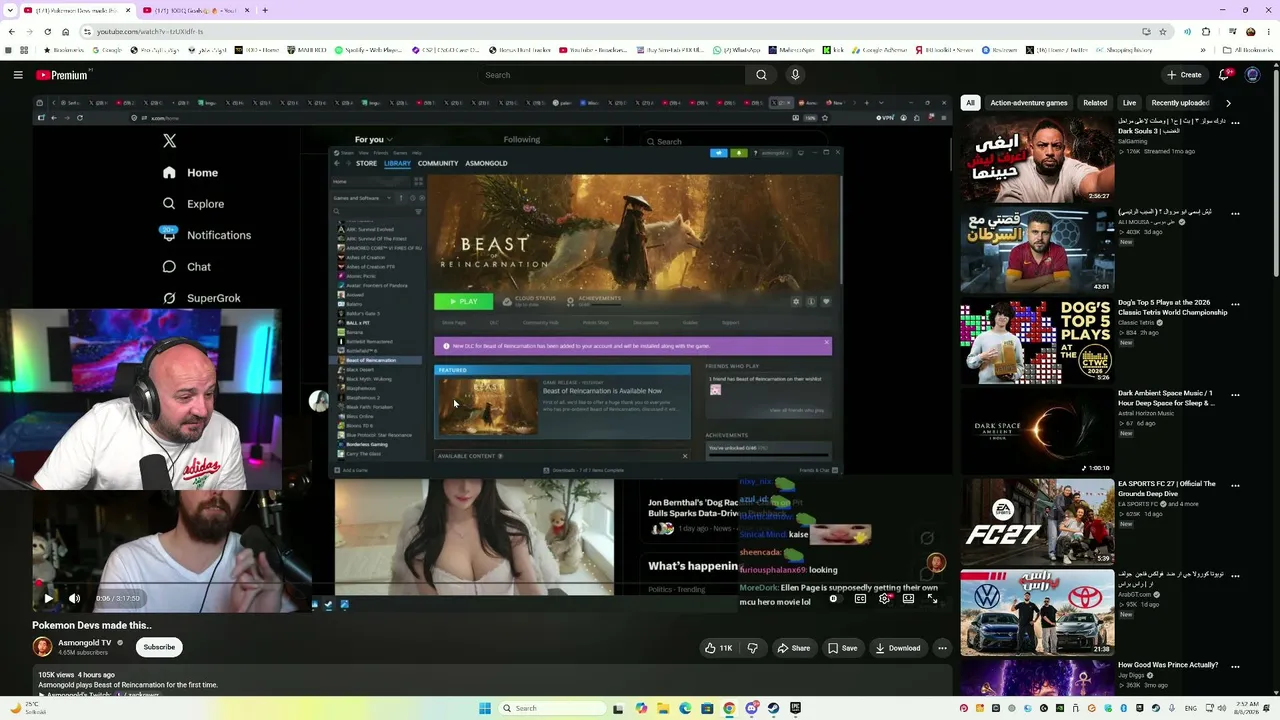This screenshot has width=1280, height=720.
Task: Select the Related chip
Action: click(x=1095, y=103)
